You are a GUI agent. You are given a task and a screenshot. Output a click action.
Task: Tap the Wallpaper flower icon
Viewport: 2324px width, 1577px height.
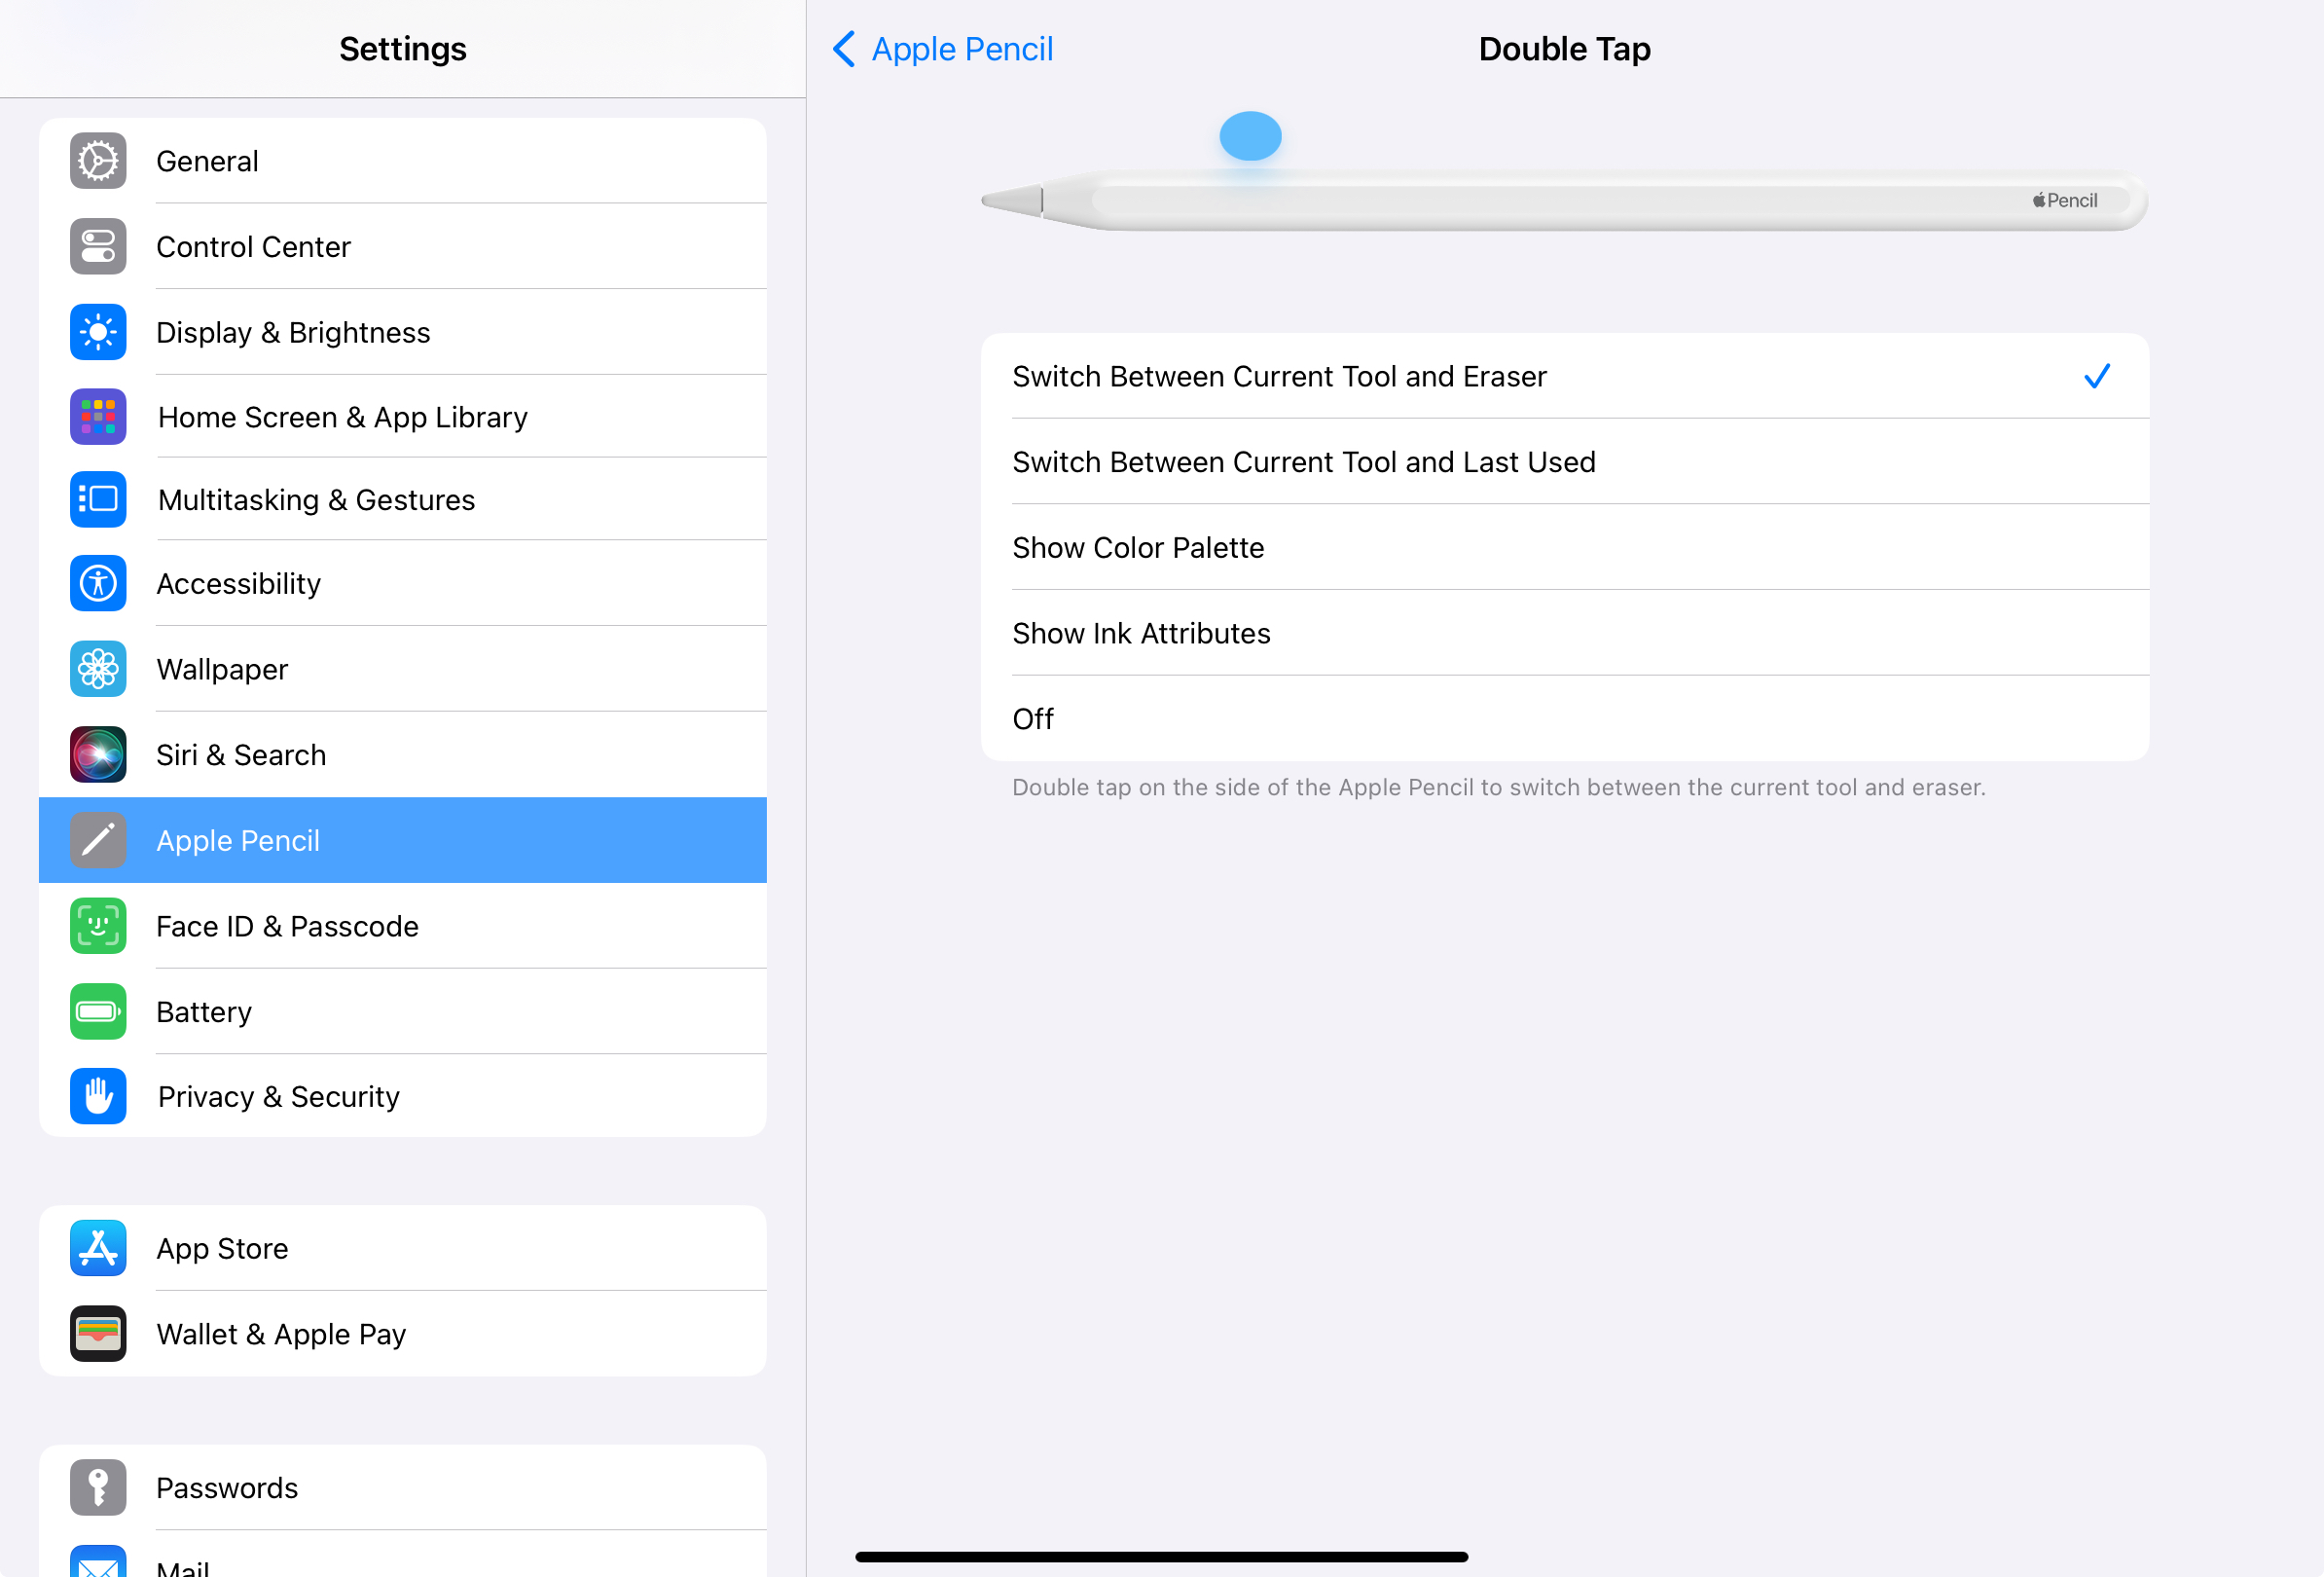click(x=98, y=669)
